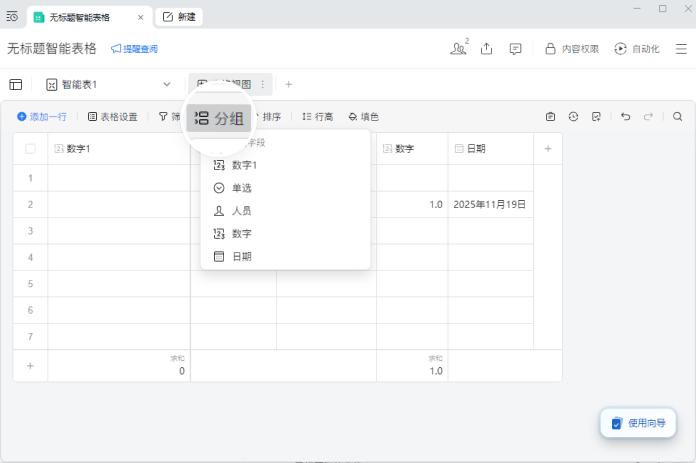696x463 pixels.
Task: Select row number 1
Action: tap(30, 178)
